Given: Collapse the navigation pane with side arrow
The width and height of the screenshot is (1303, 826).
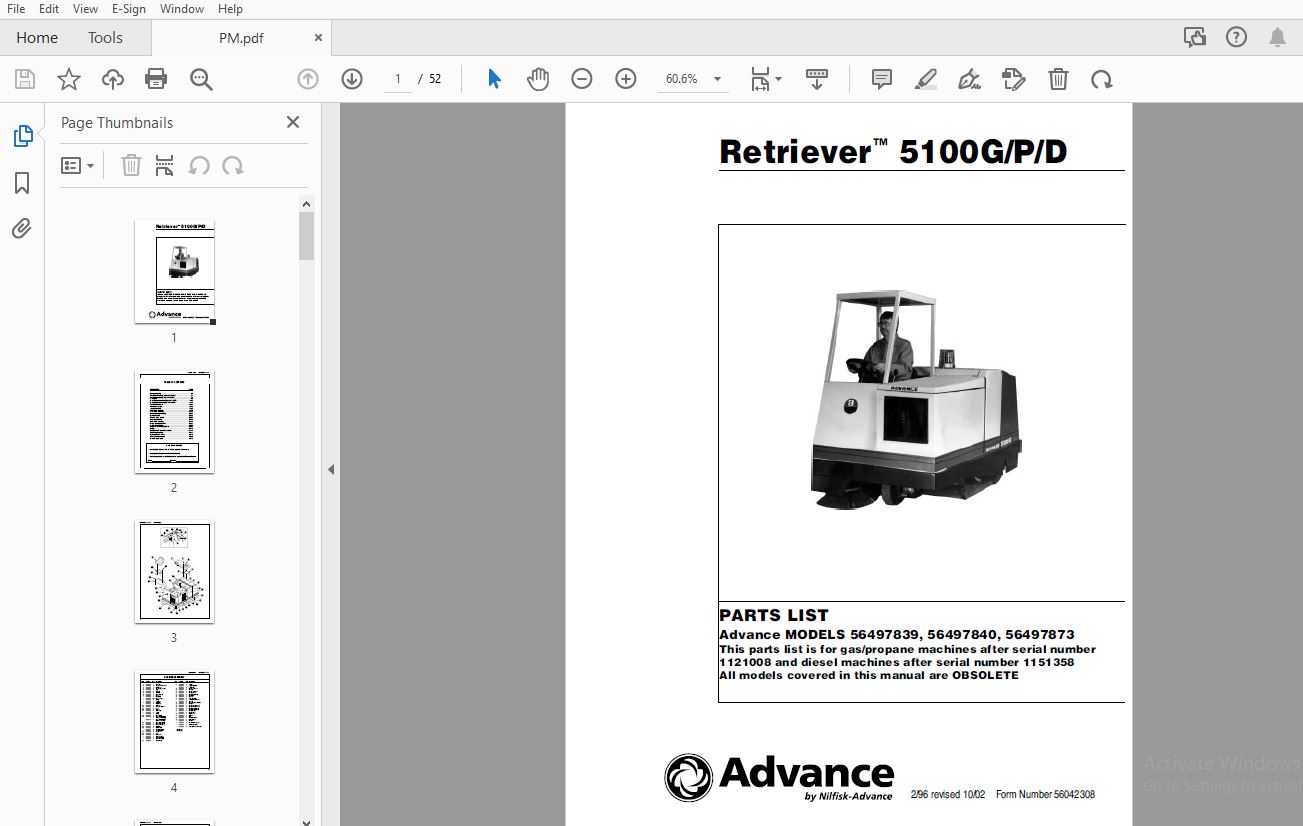Looking at the screenshot, I should point(331,469).
